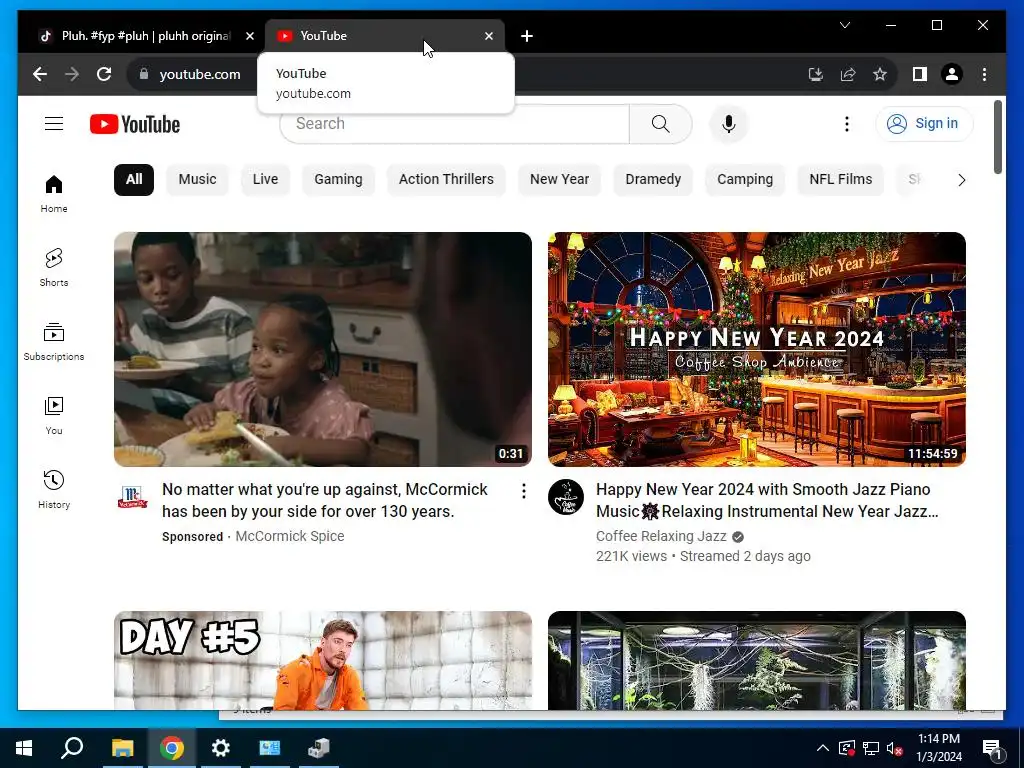Select the New Year chip
1024x768 pixels.
pyautogui.click(x=560, y=180)
